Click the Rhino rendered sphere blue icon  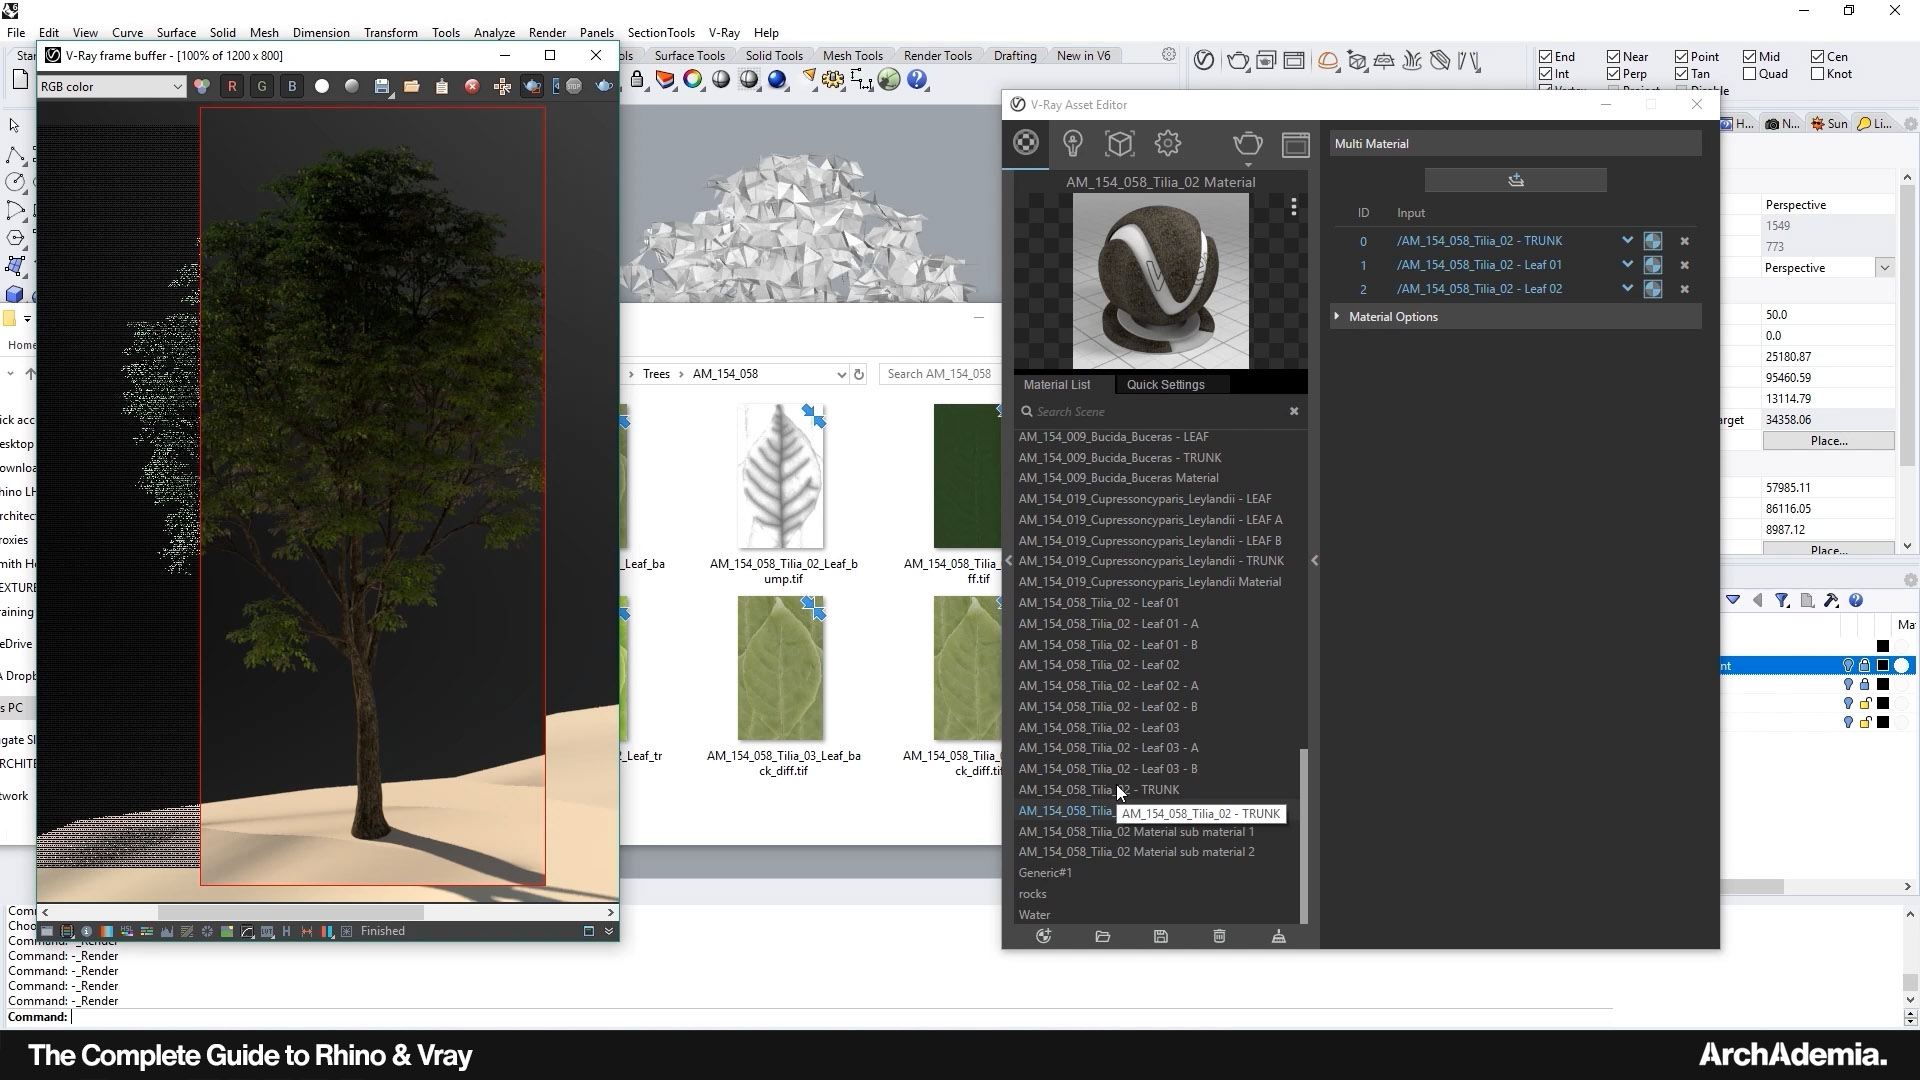coord(777,80)
